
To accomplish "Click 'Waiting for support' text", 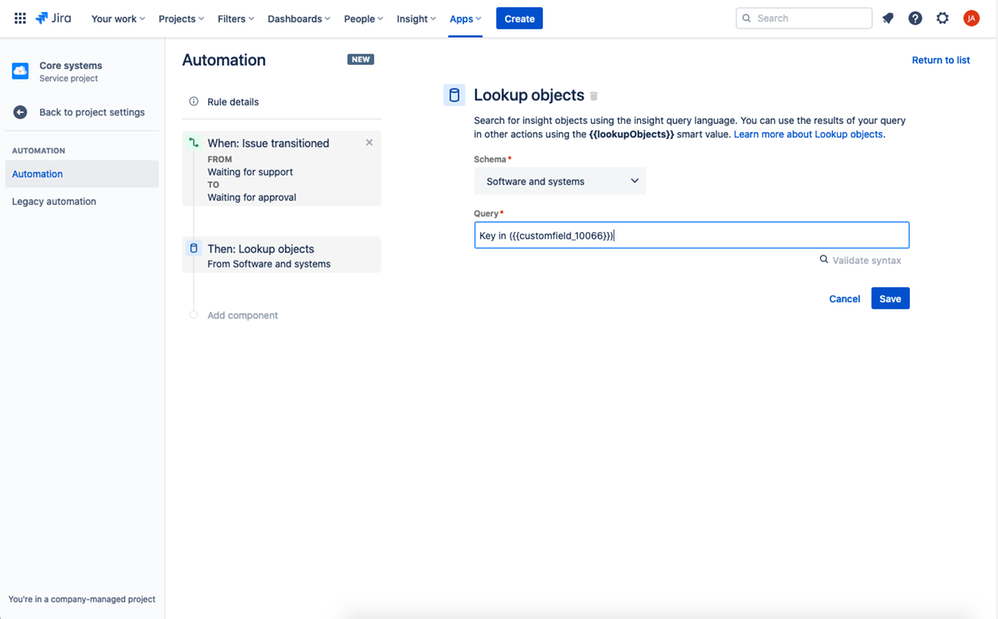I will (250, 172).
